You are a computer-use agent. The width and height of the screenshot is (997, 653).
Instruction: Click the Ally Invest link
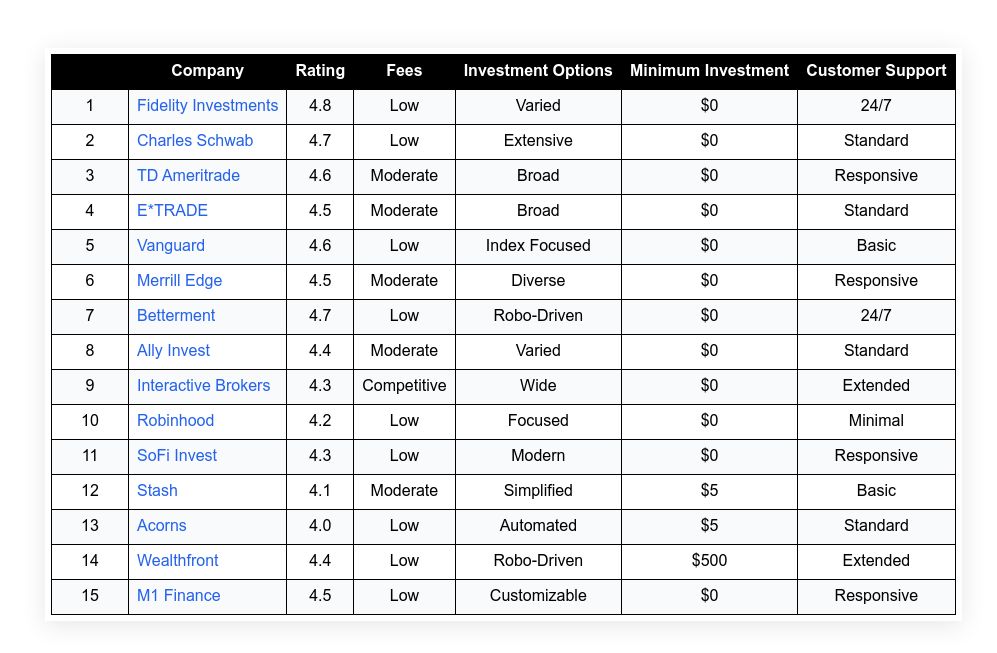pyautogui.click(x=173, y=351)
